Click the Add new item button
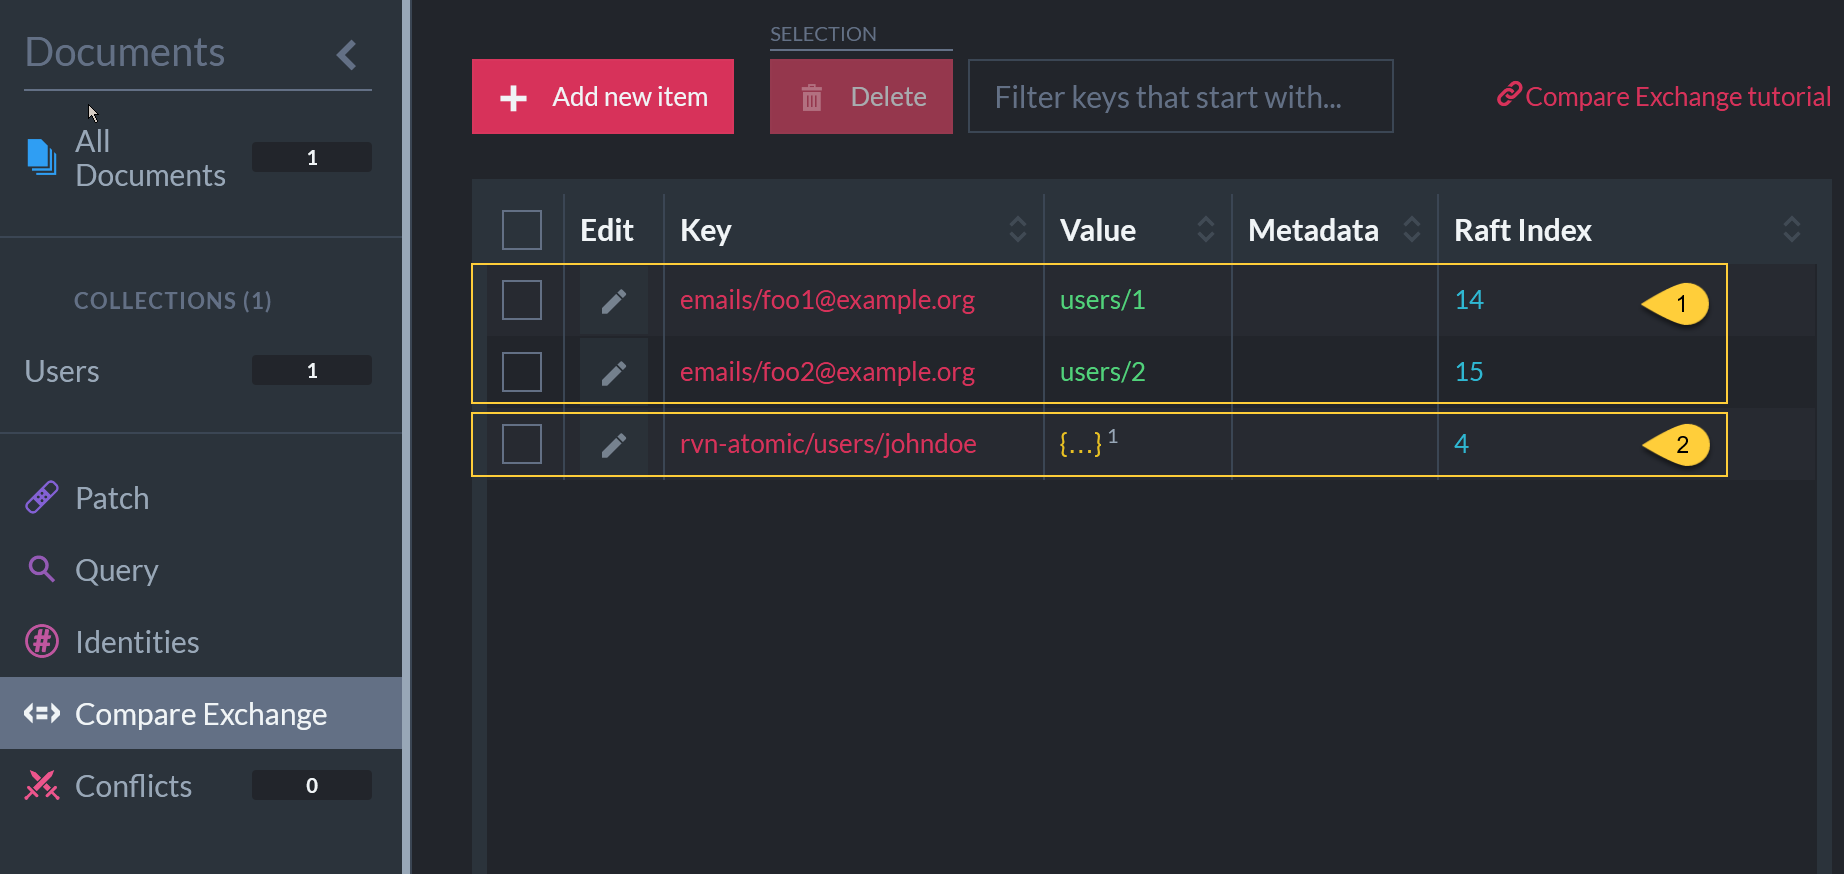 point(603,96)
